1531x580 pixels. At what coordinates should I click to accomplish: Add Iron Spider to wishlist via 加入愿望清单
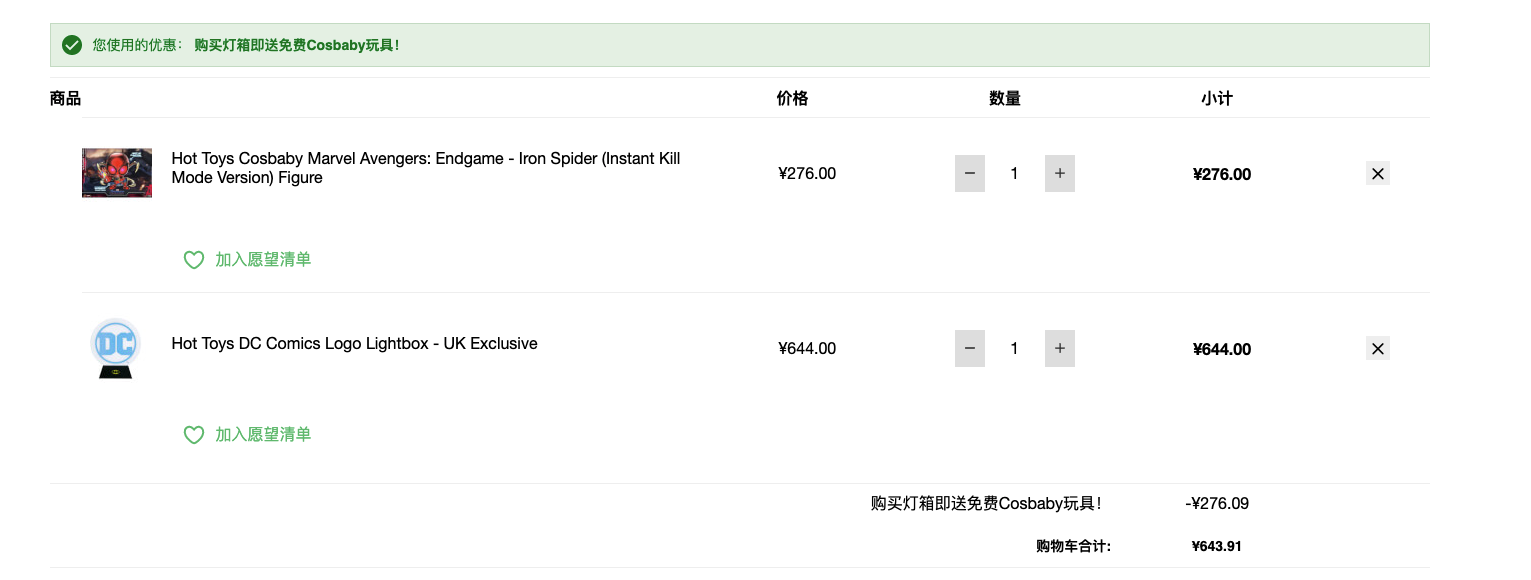pyautogui.click(x=263, y=260)
